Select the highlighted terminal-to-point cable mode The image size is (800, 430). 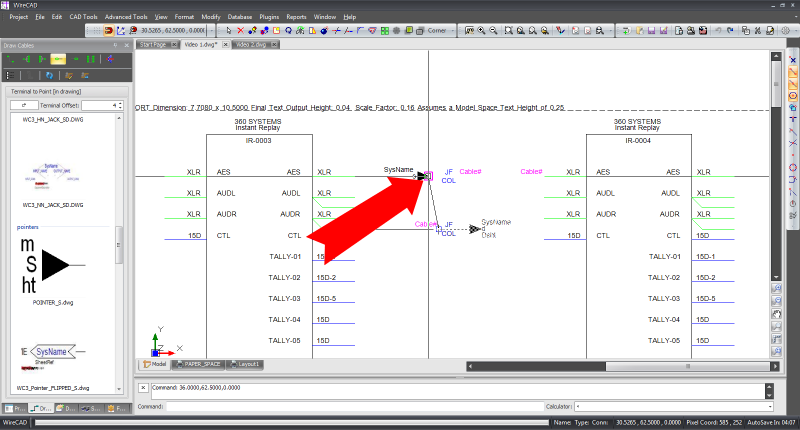click(x=58, y=59)
